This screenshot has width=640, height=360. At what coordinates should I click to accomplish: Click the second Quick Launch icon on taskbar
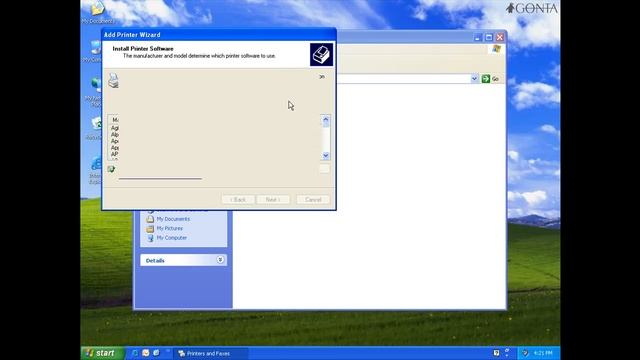[146, 353]
